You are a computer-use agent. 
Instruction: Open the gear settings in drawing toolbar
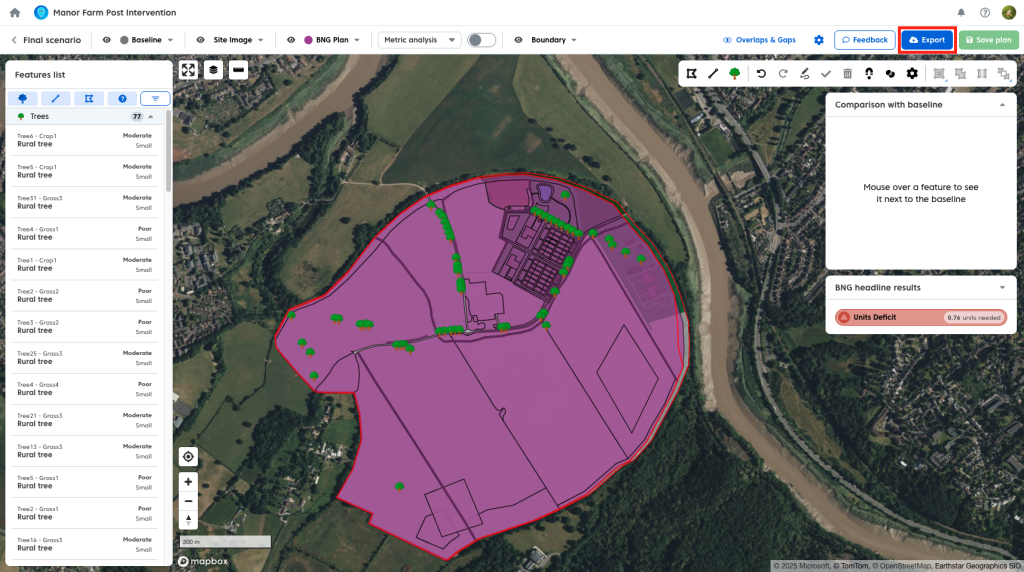(912, 73)
